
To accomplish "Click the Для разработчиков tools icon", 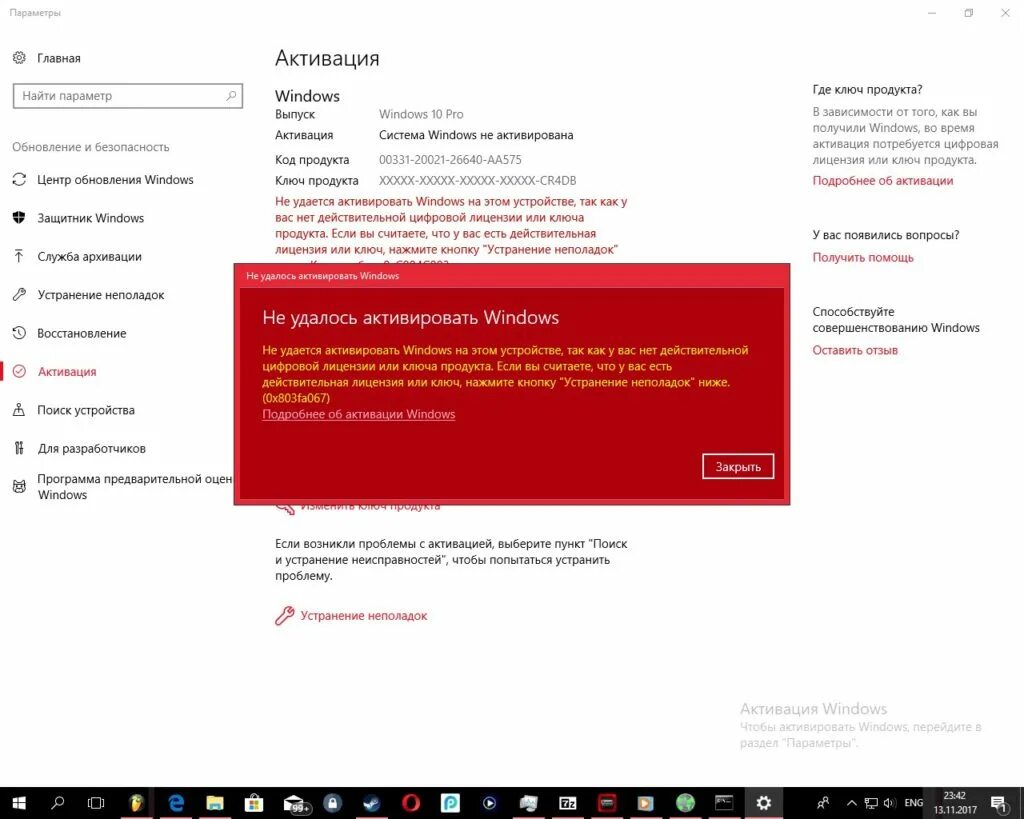I will click(x=20, y=448).
